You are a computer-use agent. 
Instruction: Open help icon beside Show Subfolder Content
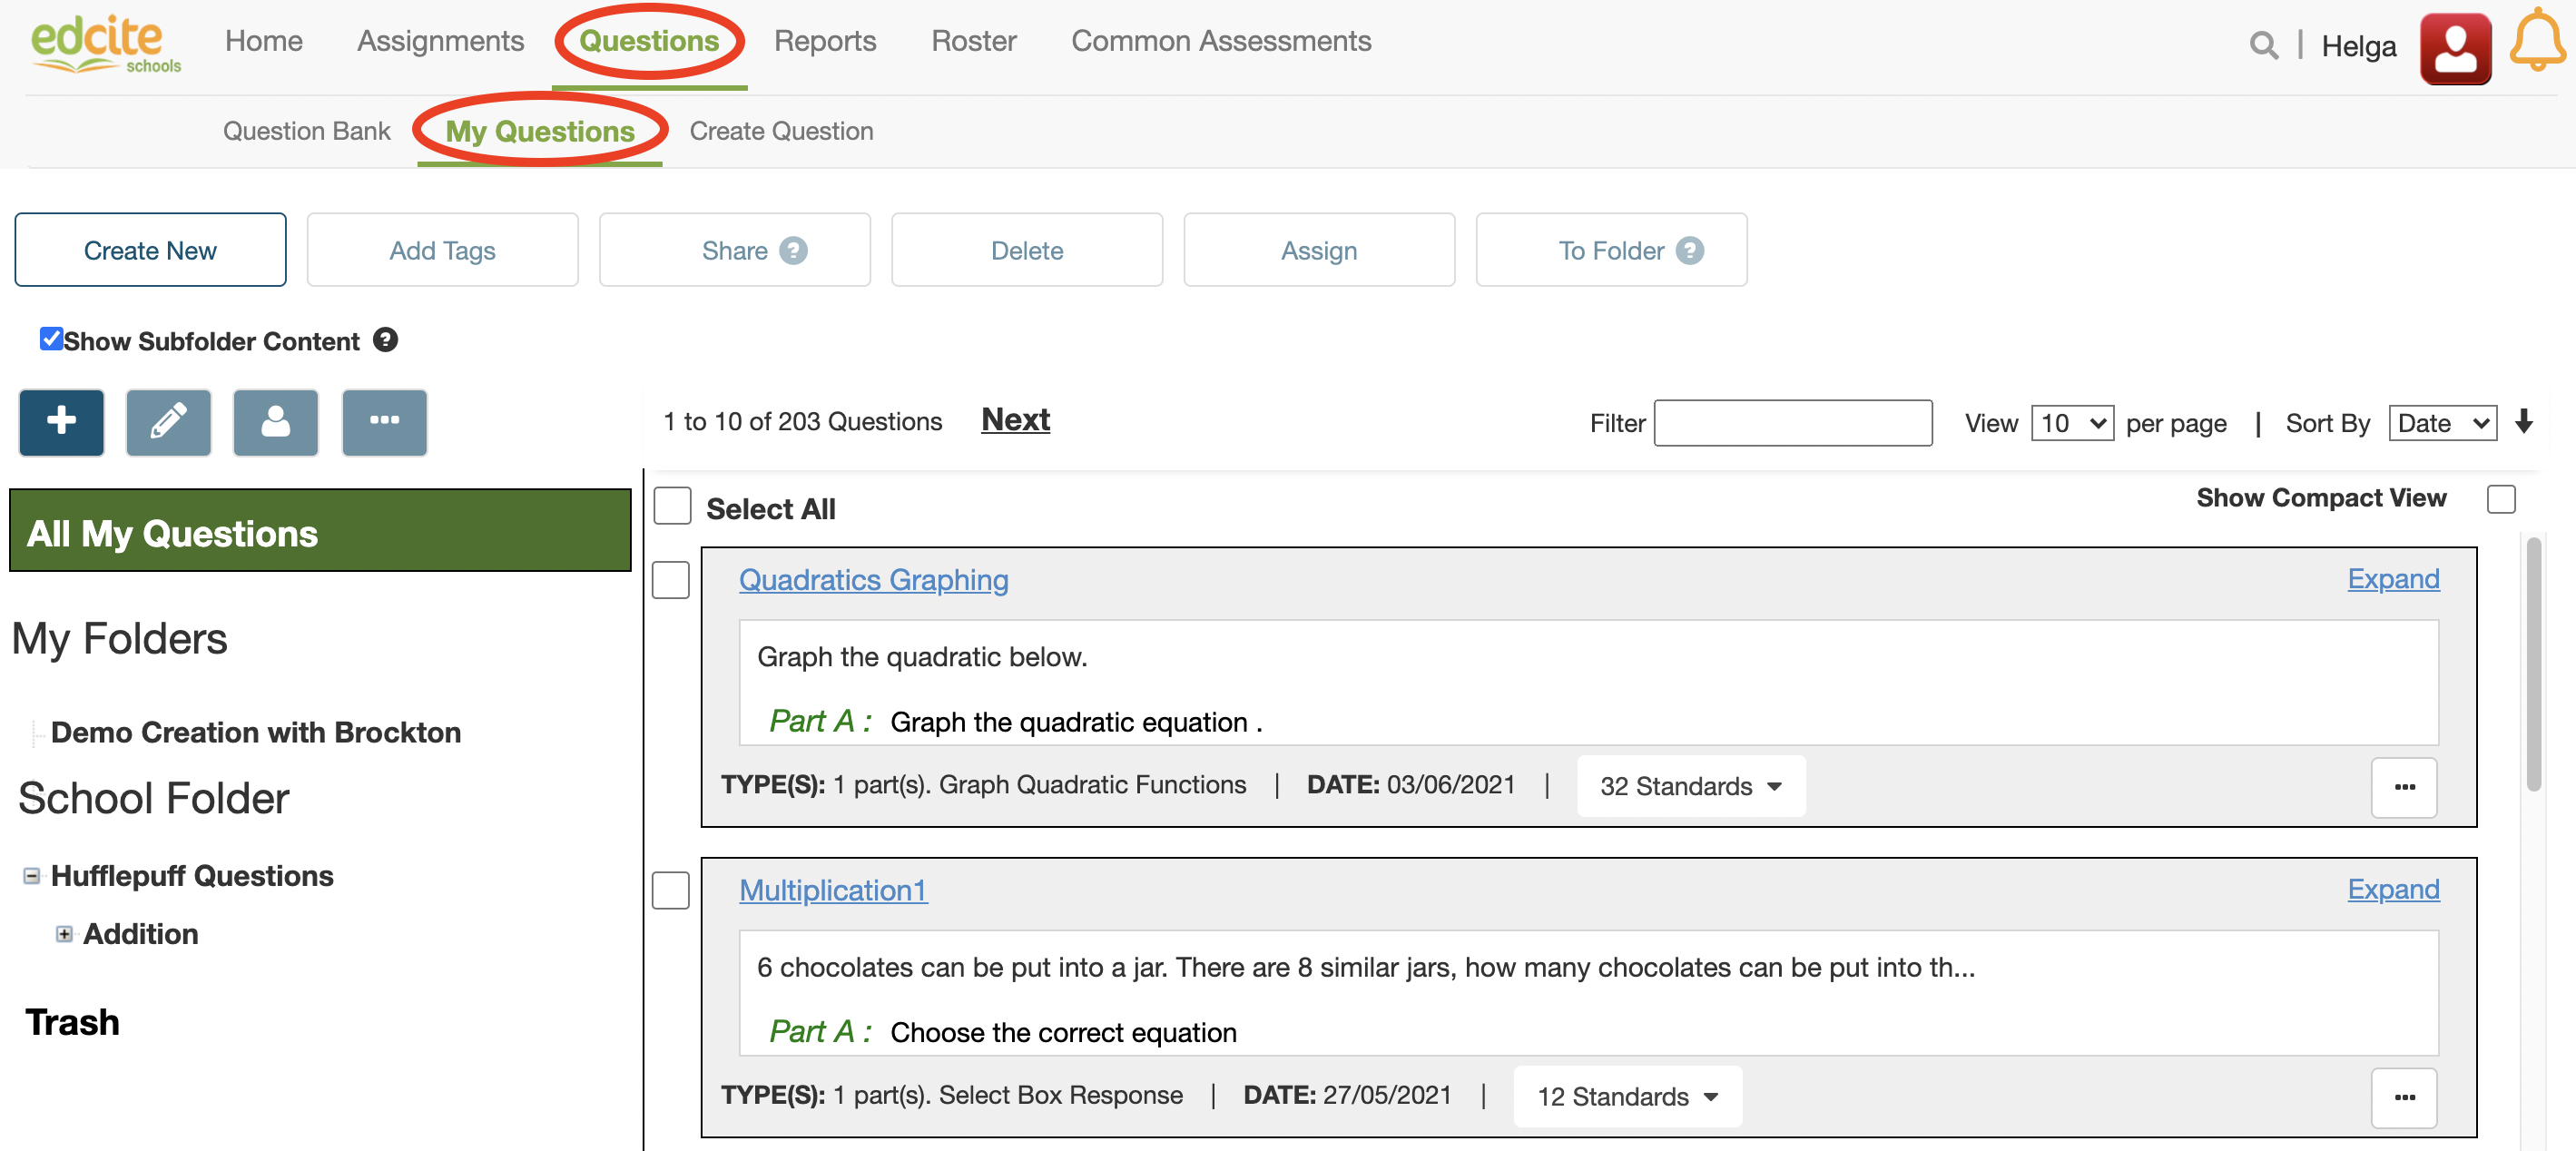click(x=385, y=340)
